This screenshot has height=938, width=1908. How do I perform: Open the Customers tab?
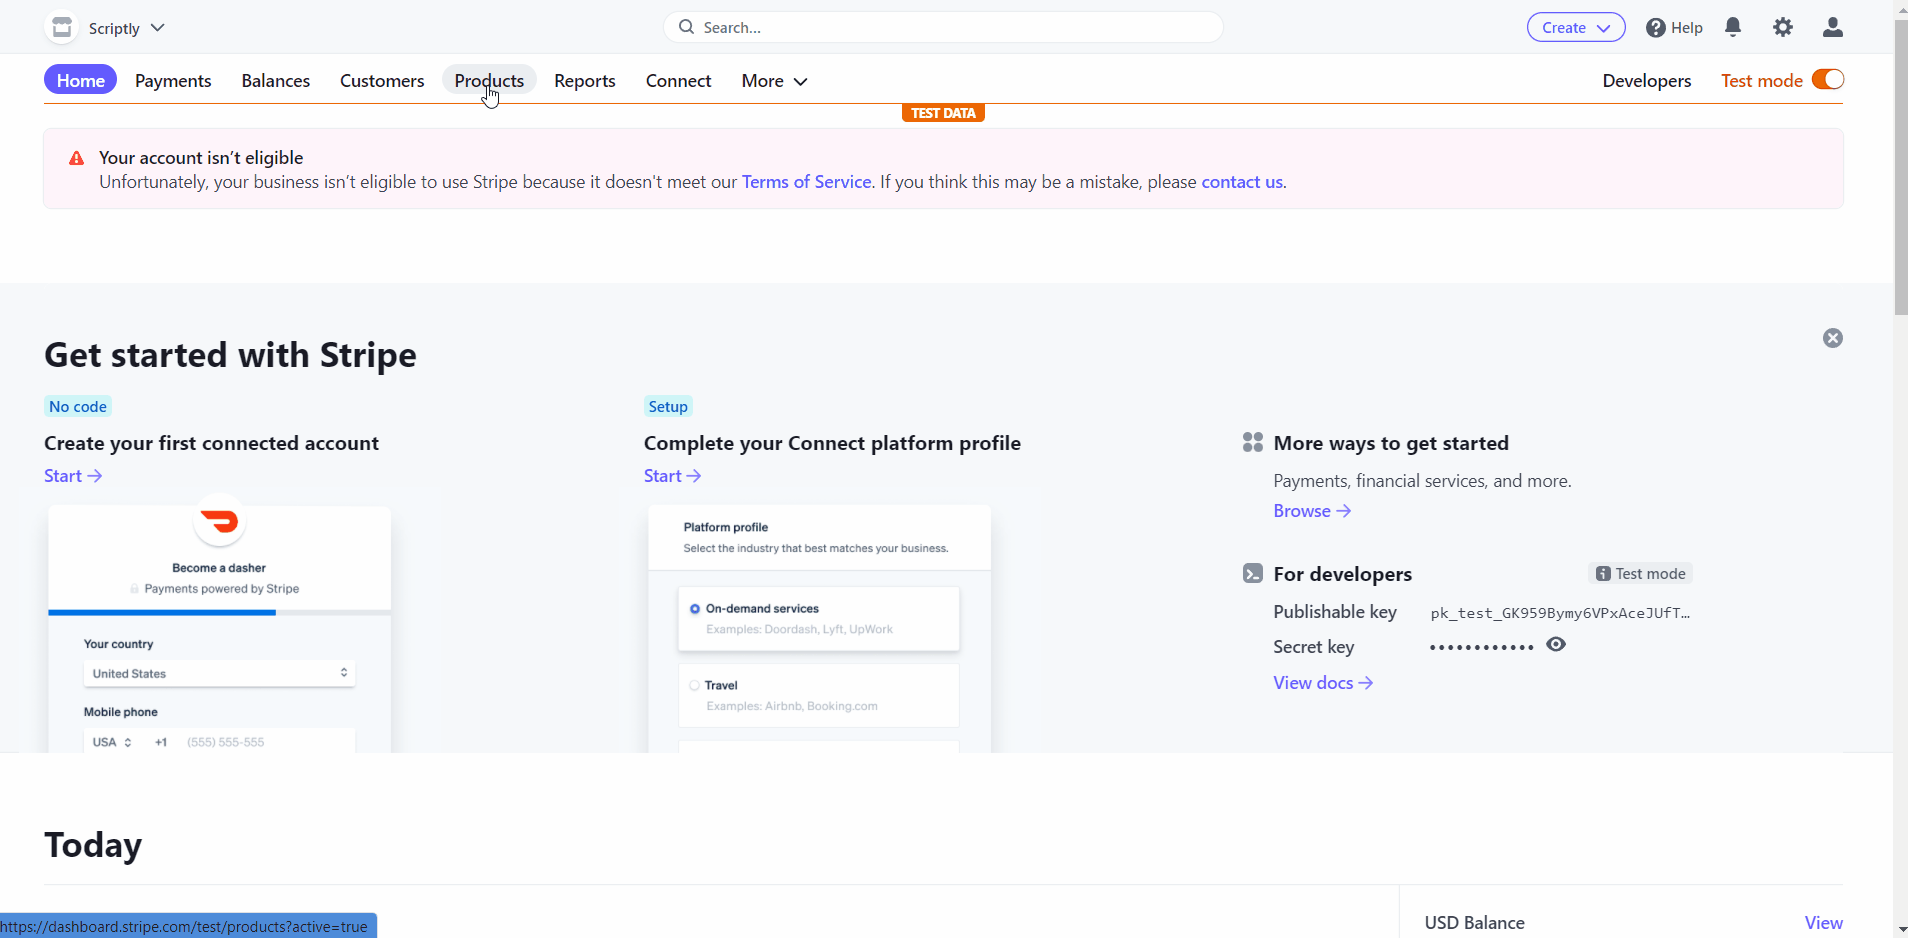[382, 81]
